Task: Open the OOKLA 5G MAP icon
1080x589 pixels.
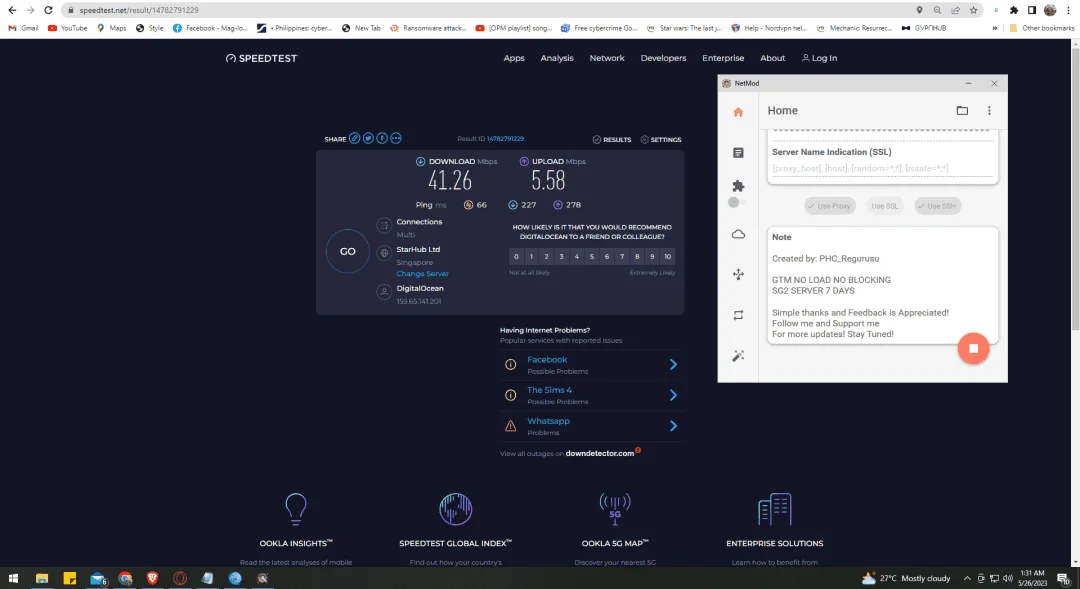Action: pyautogui.click(x=615, y=509)
